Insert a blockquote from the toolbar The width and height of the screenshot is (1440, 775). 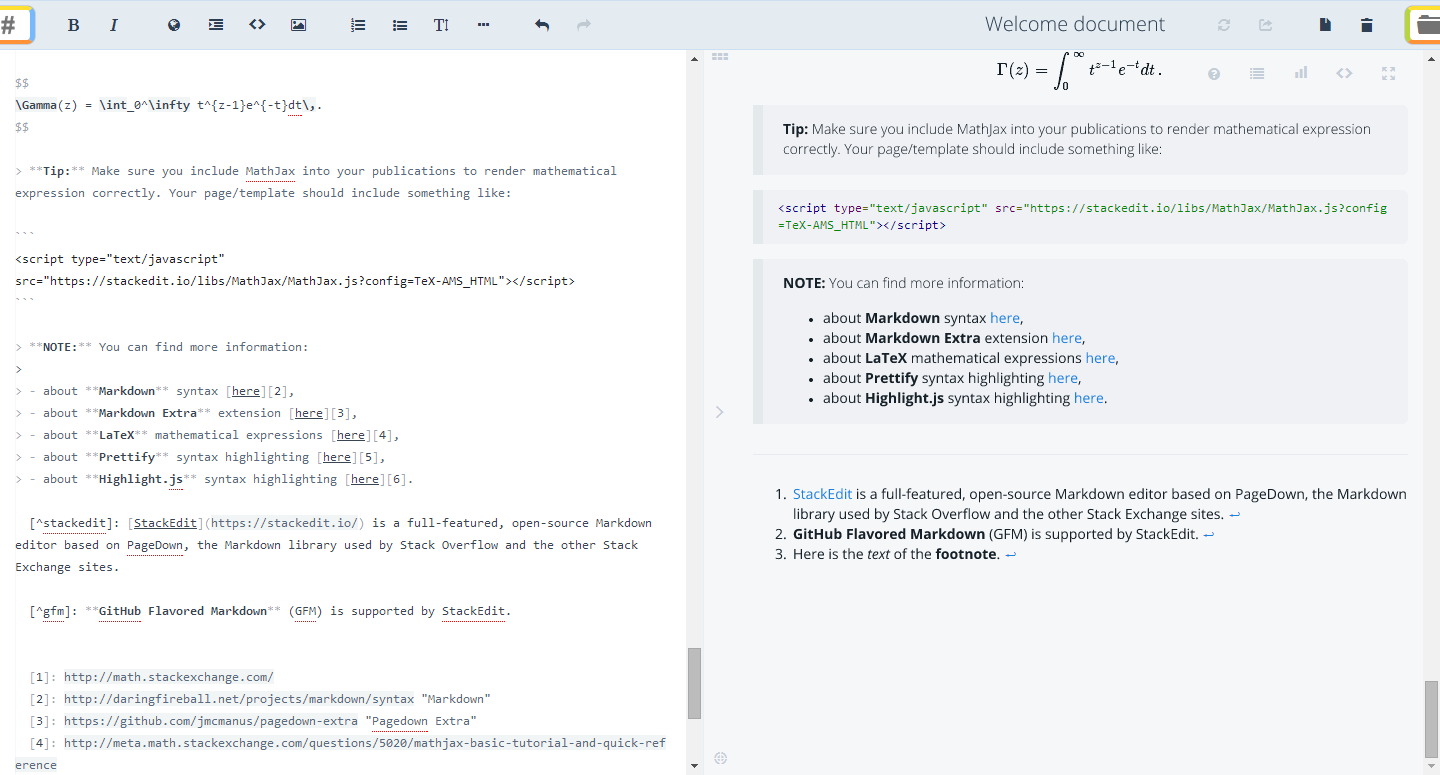coord(216,25)
